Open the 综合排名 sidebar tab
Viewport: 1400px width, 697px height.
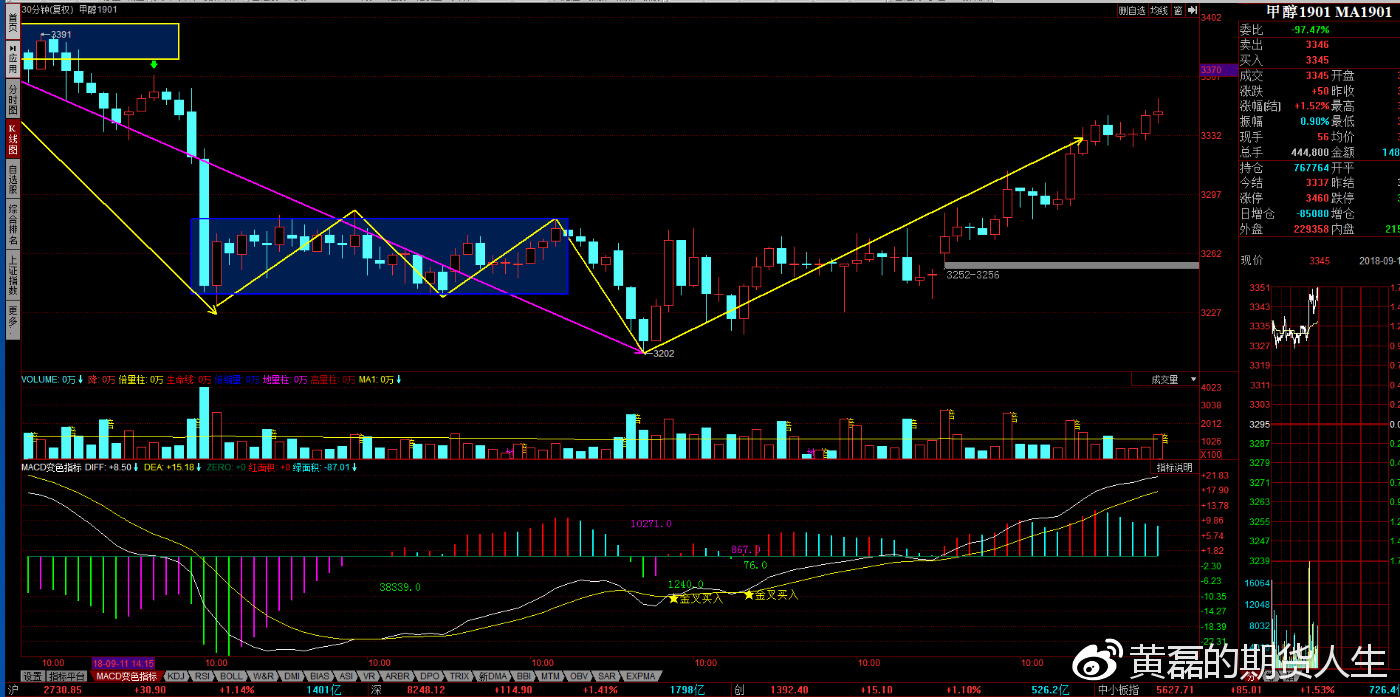pyautogui.click(x=13, y=225)
